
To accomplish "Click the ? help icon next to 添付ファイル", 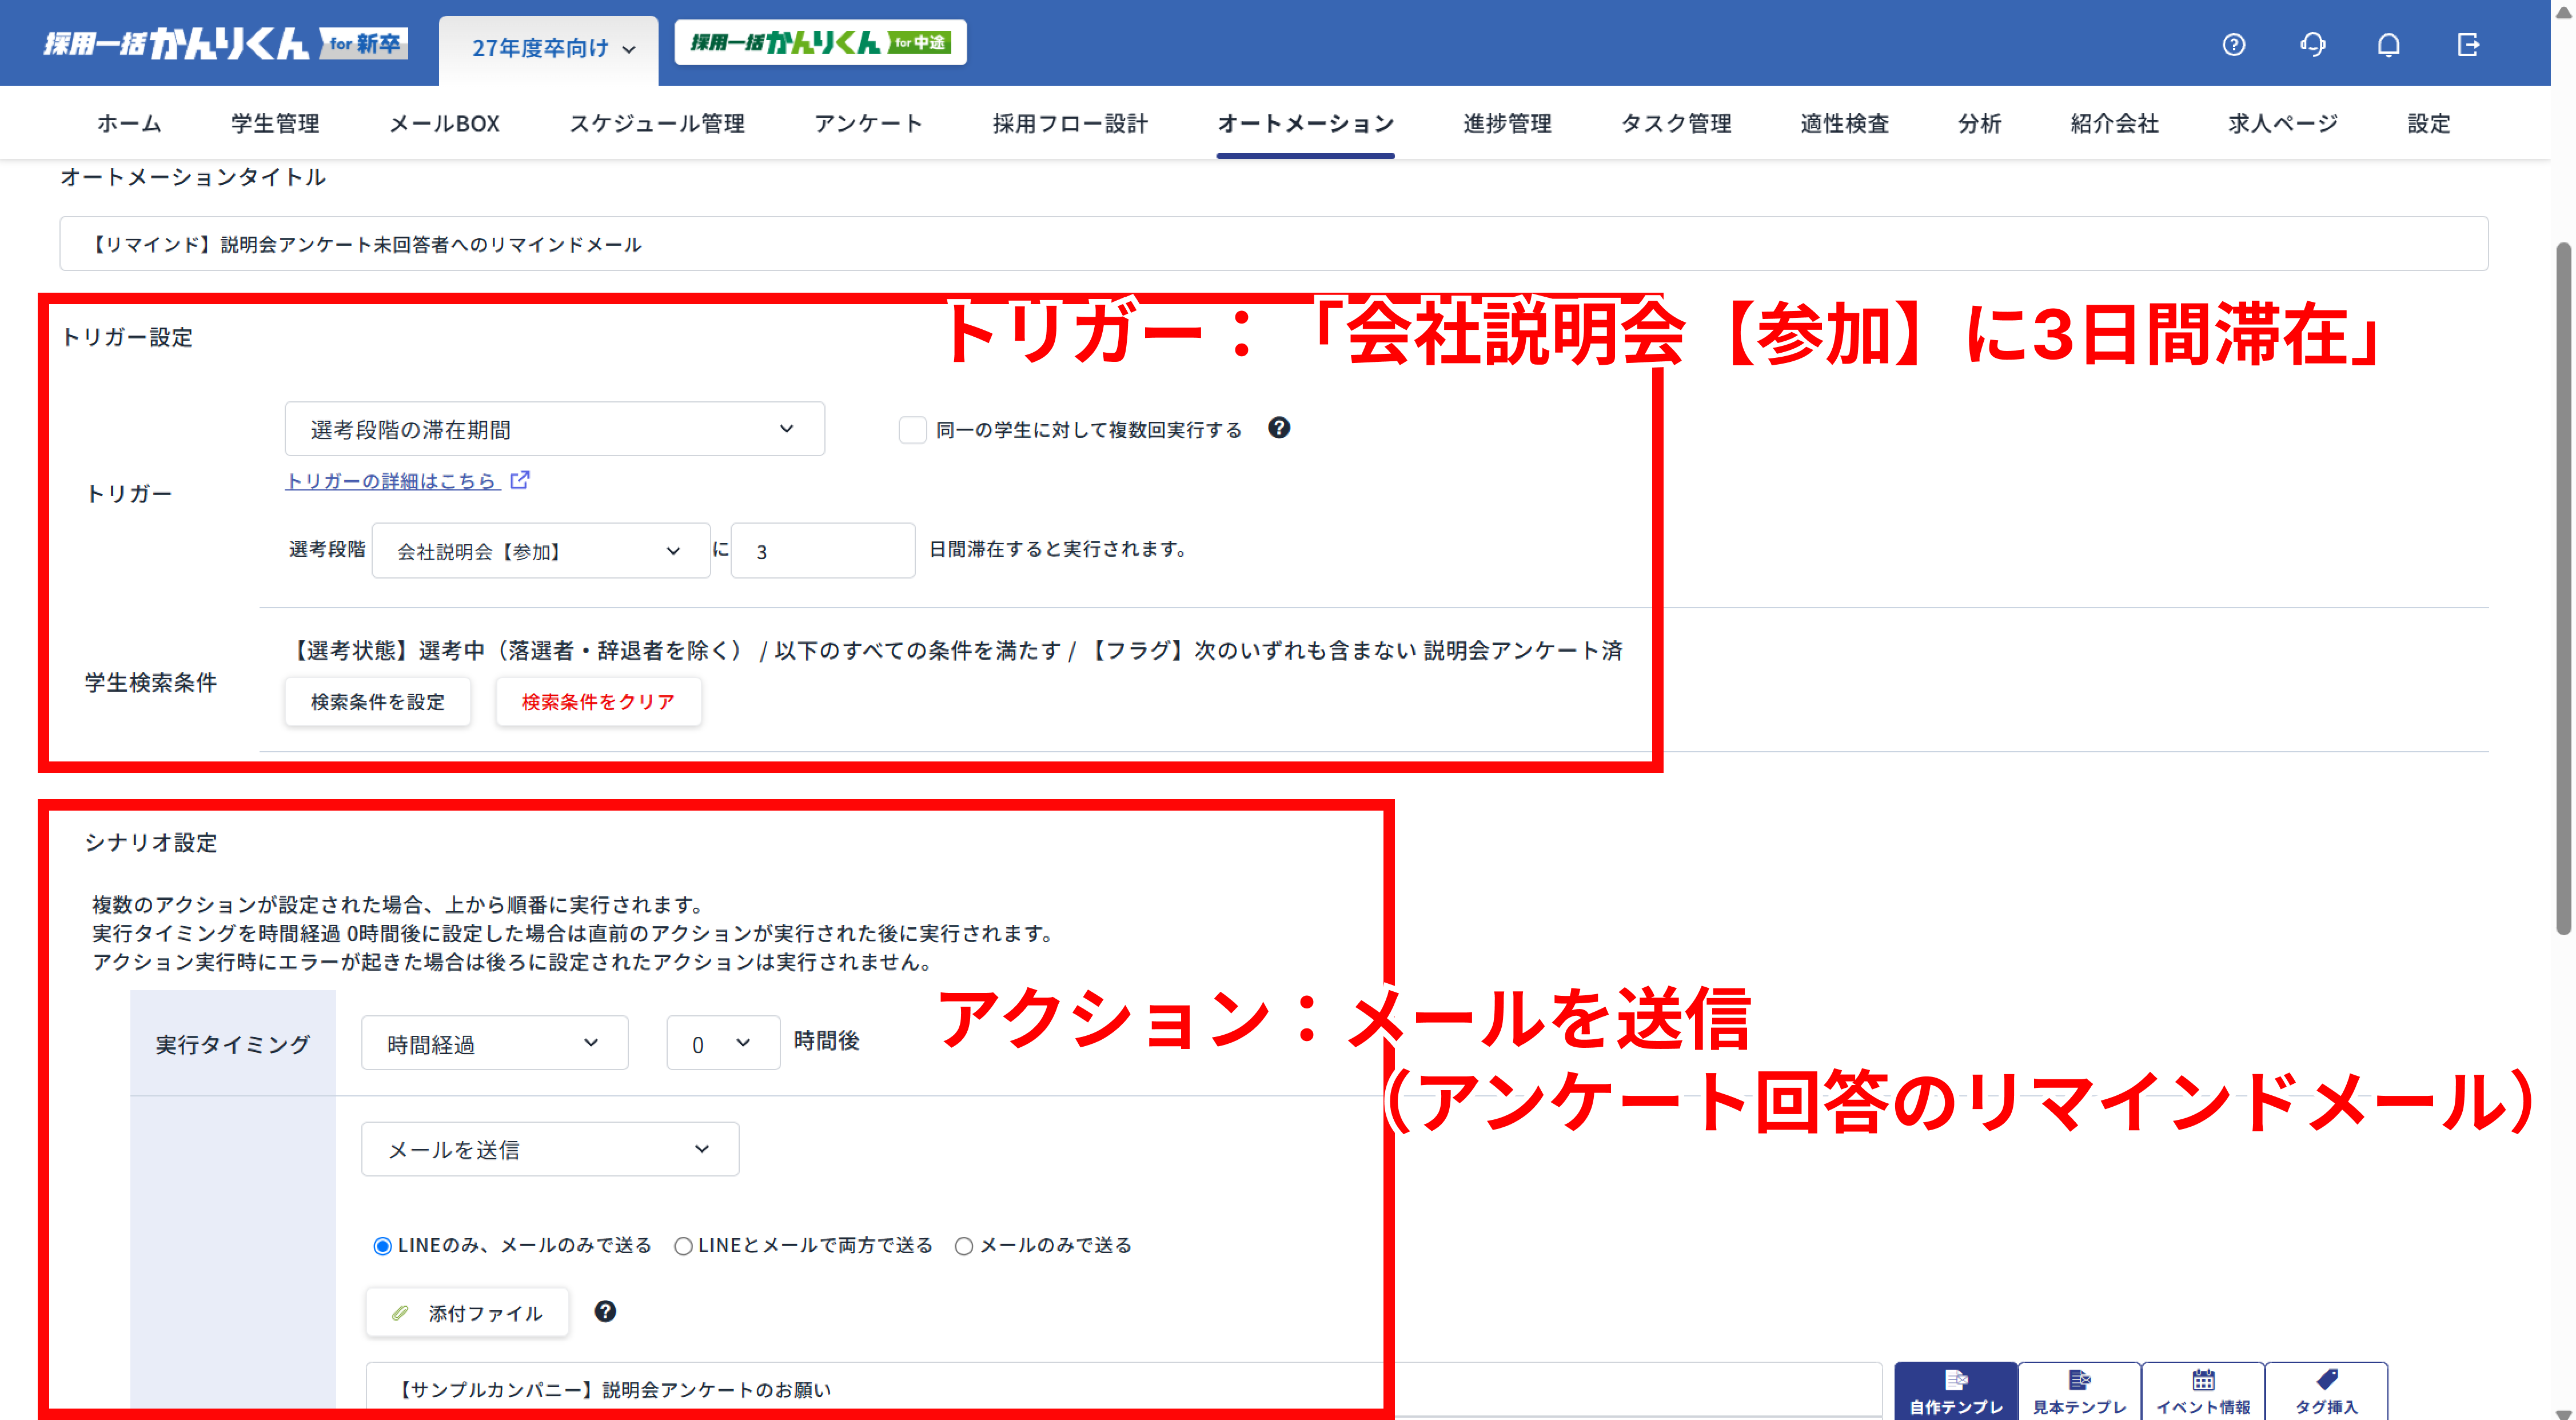I will point(605,1311).
